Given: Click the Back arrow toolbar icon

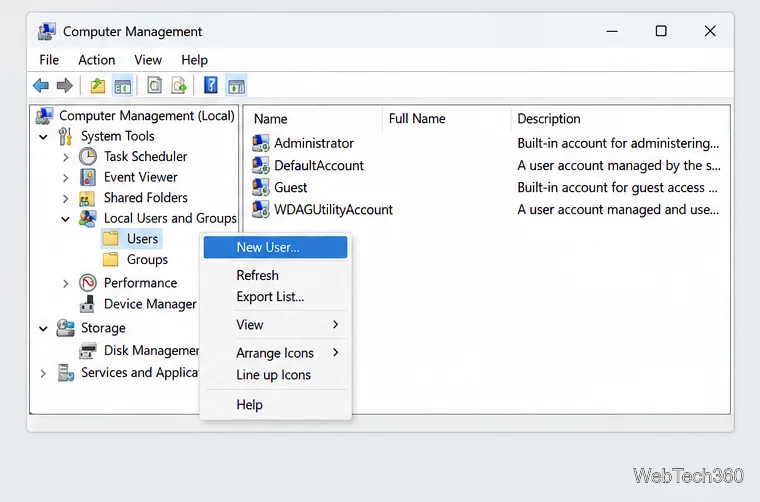Looking at the screenshot, I should [x=41, y=86].
